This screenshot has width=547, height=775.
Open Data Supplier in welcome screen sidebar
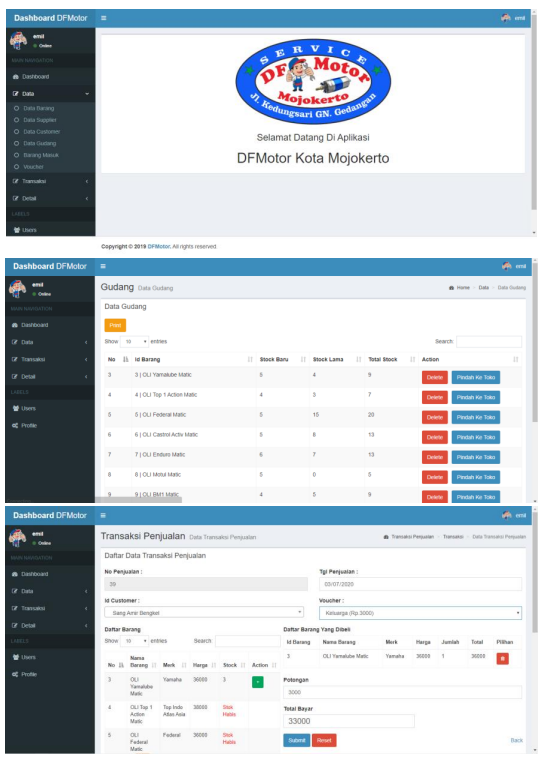tap(40, 120)
